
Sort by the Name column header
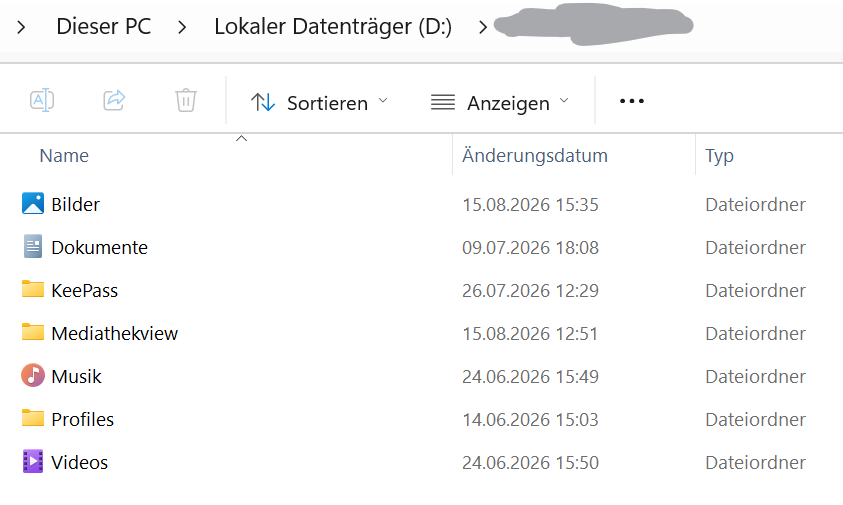tap(64, 155)
